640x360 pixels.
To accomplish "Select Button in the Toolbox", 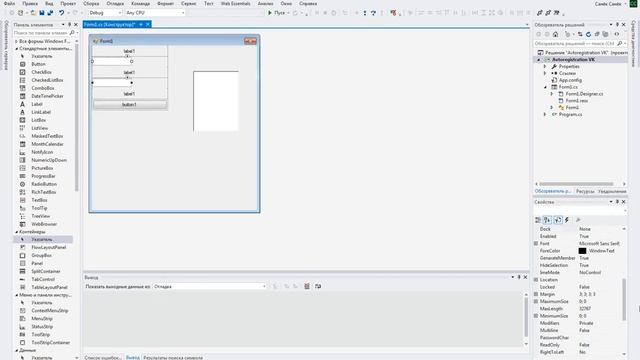I will click(38, 64).
